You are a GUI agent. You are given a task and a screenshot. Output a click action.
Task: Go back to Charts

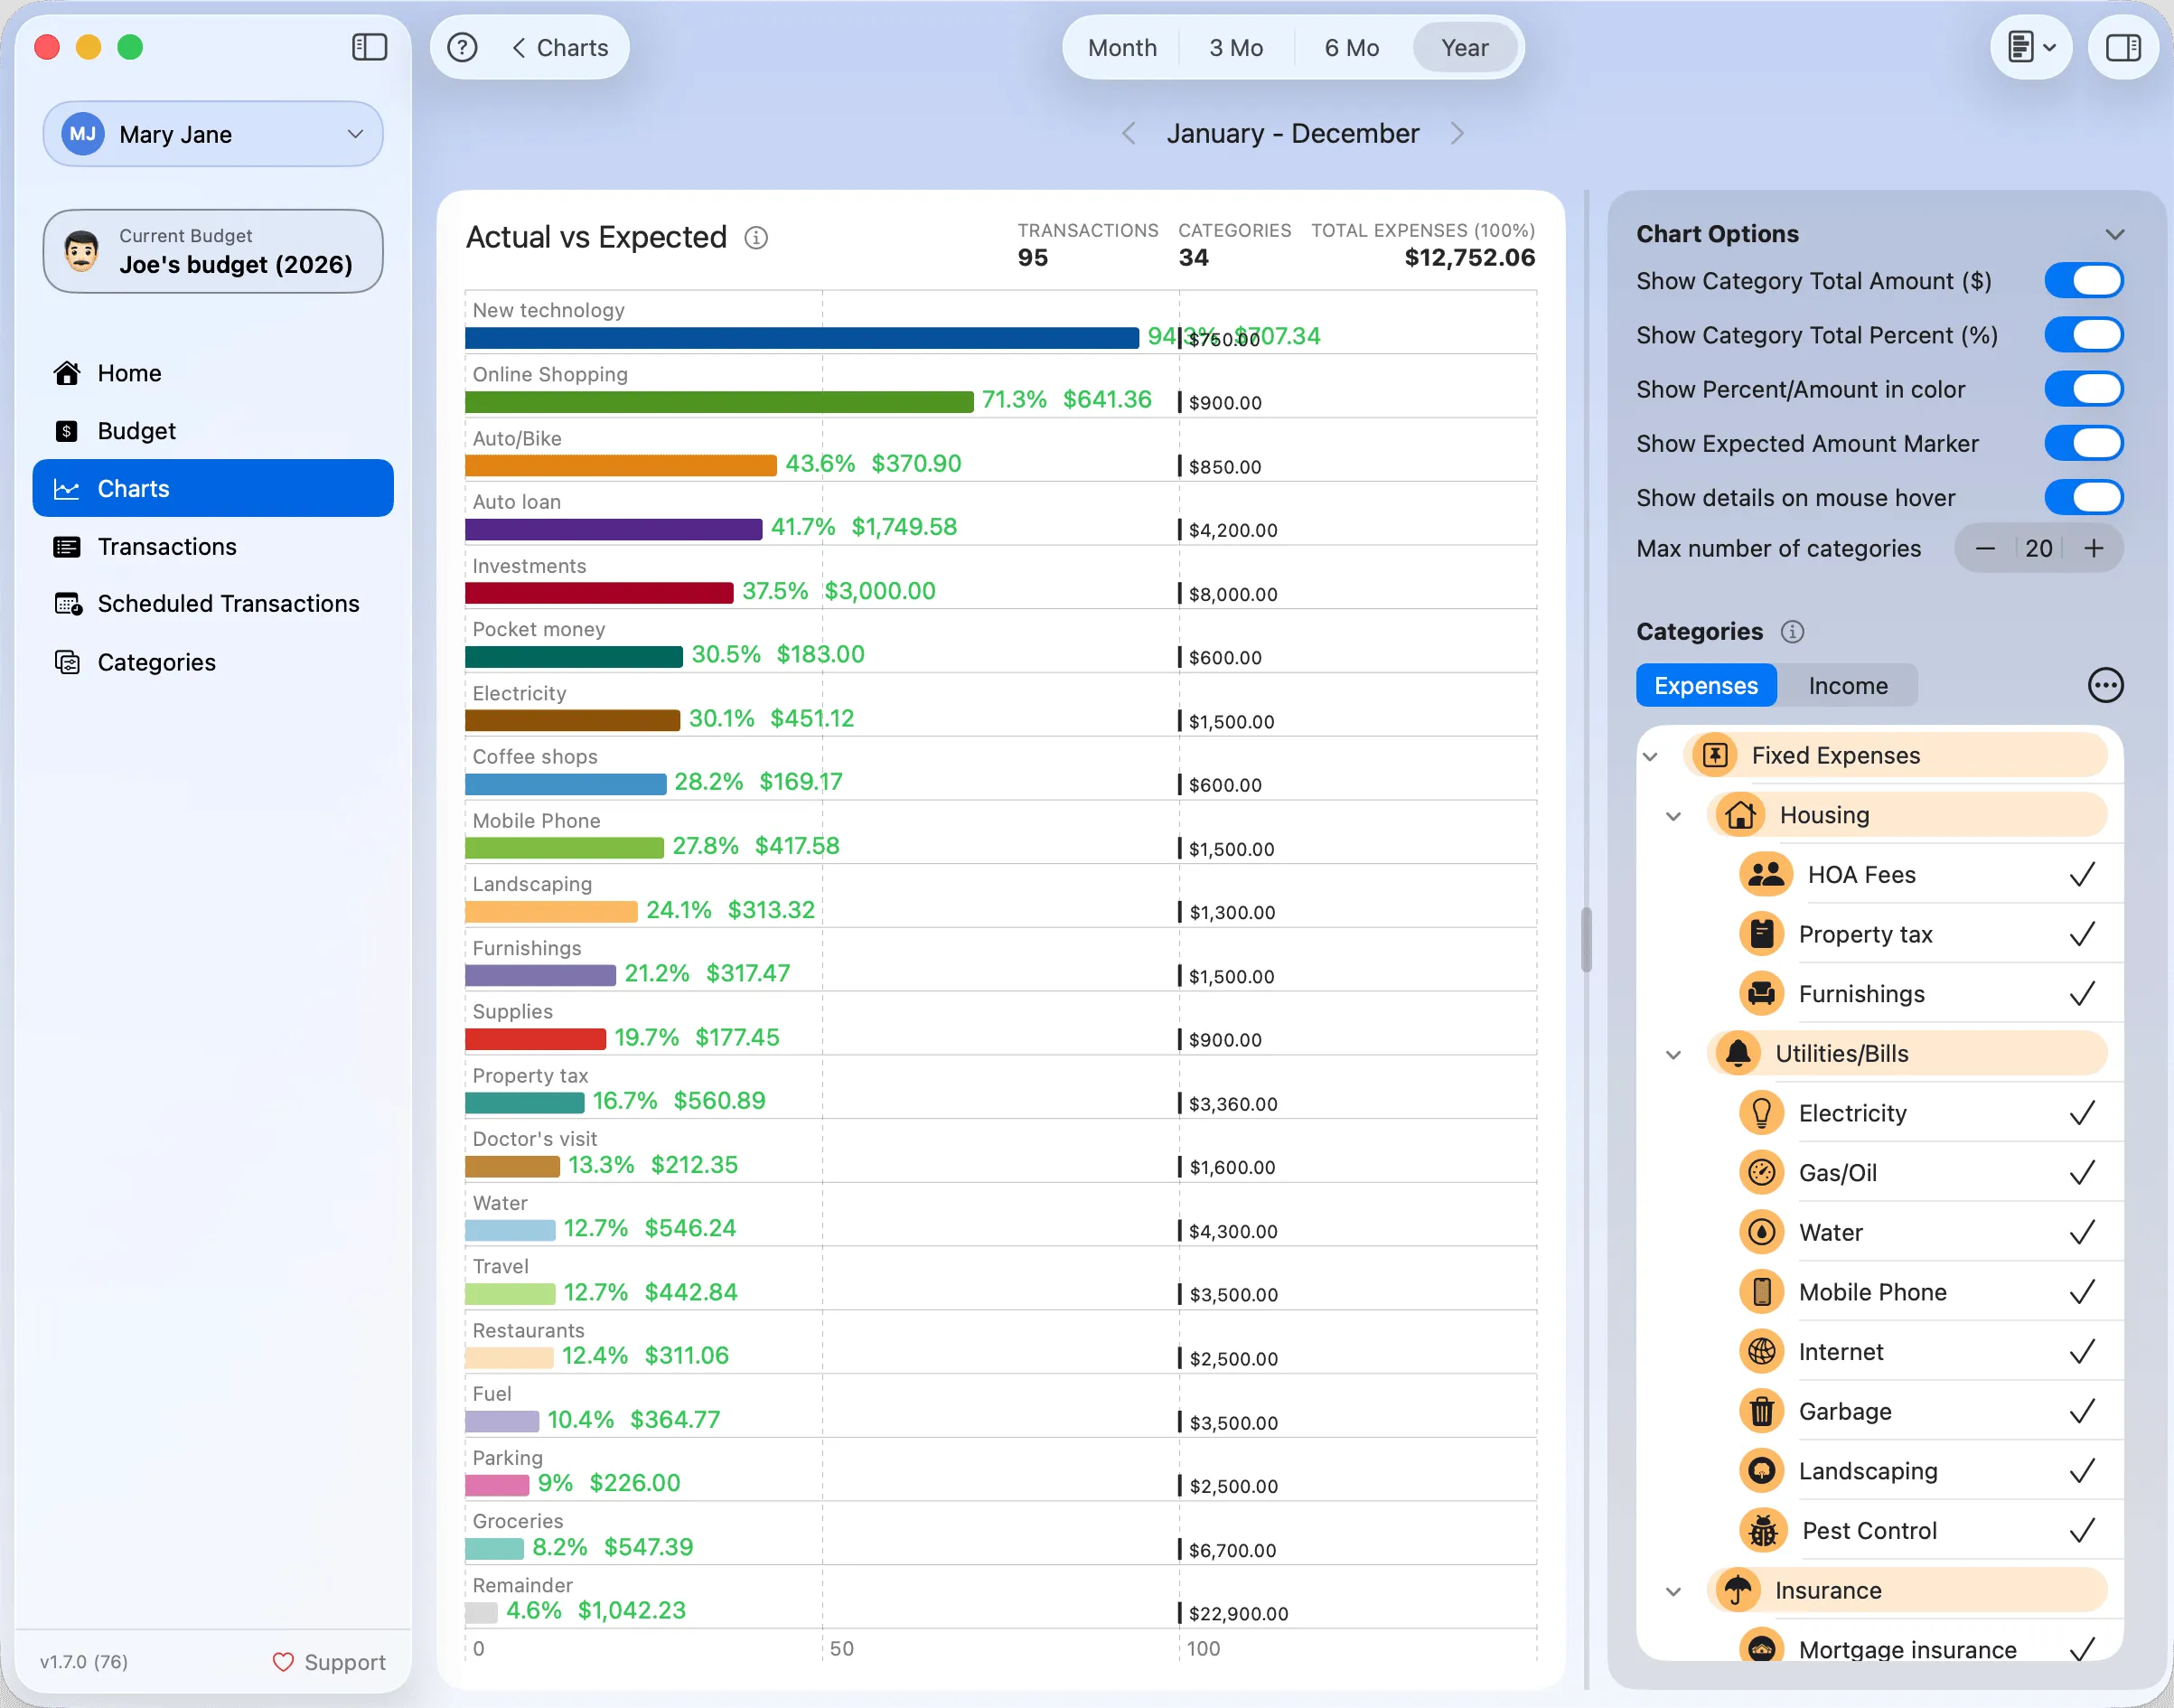pos(559,47)
